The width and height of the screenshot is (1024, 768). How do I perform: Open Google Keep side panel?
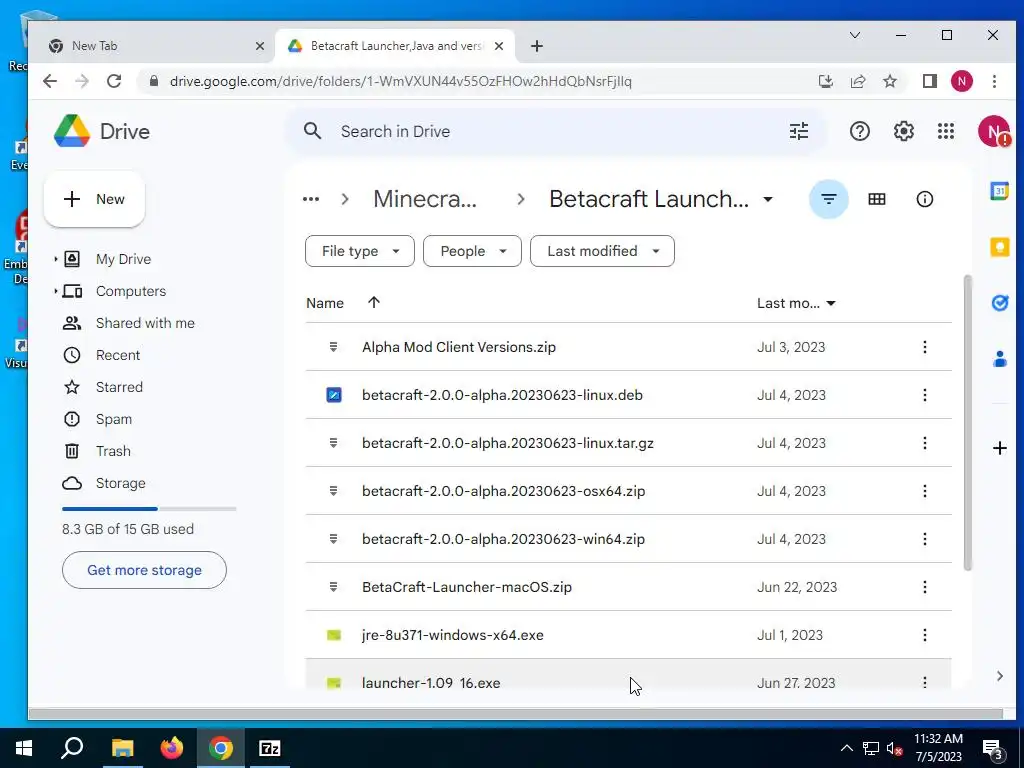pos(999,247)
